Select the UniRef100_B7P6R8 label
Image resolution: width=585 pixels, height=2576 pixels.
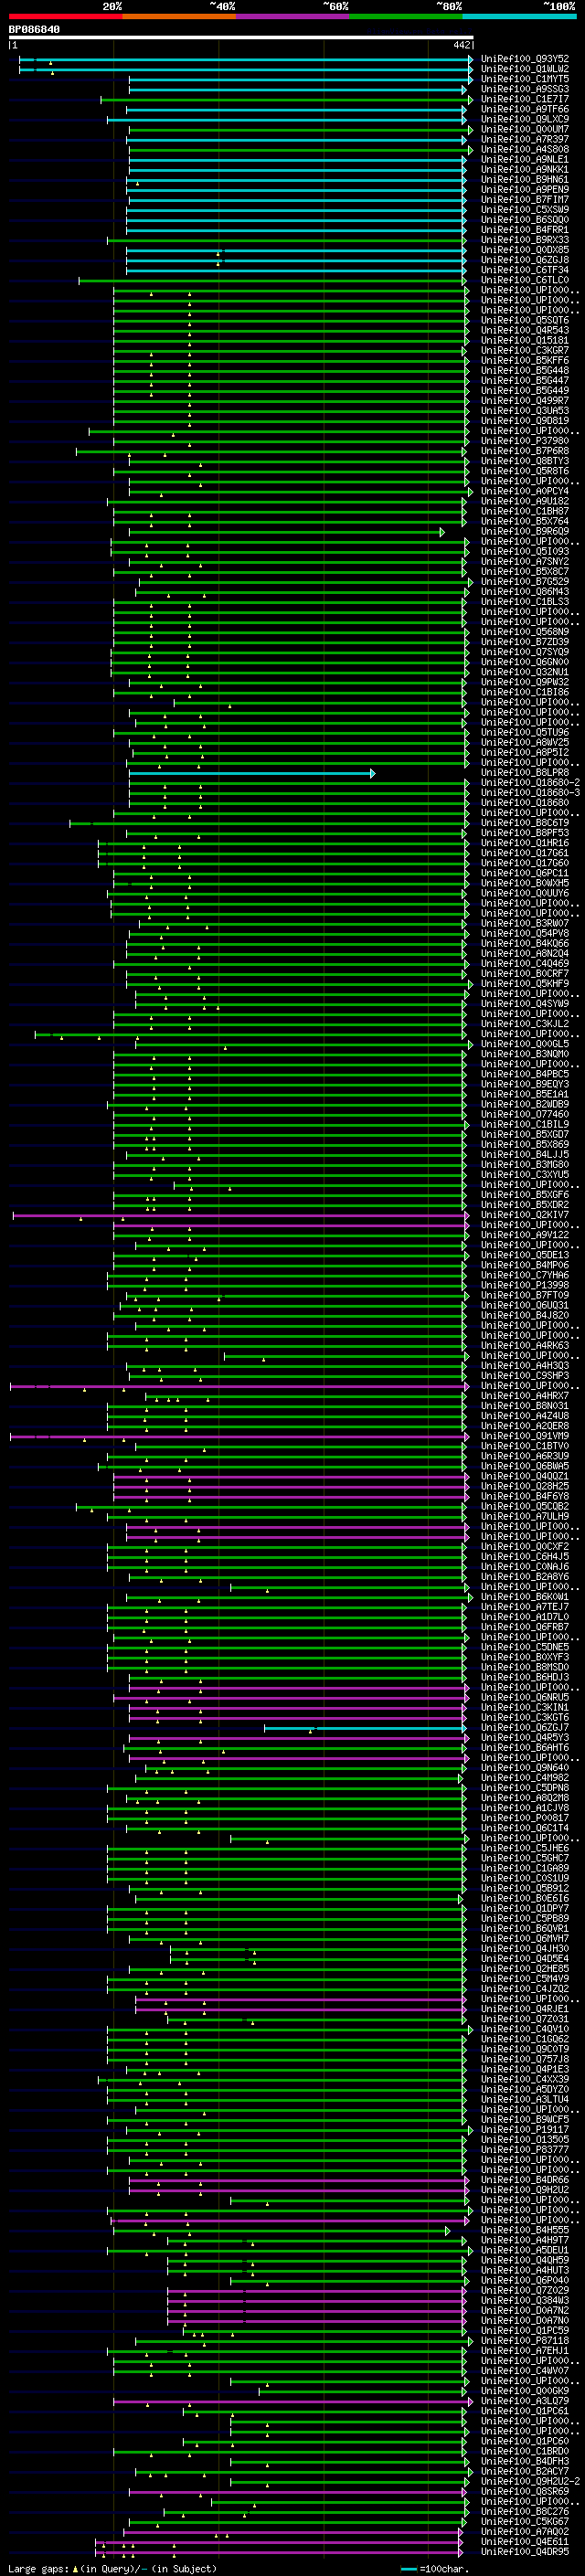point(525,451)
